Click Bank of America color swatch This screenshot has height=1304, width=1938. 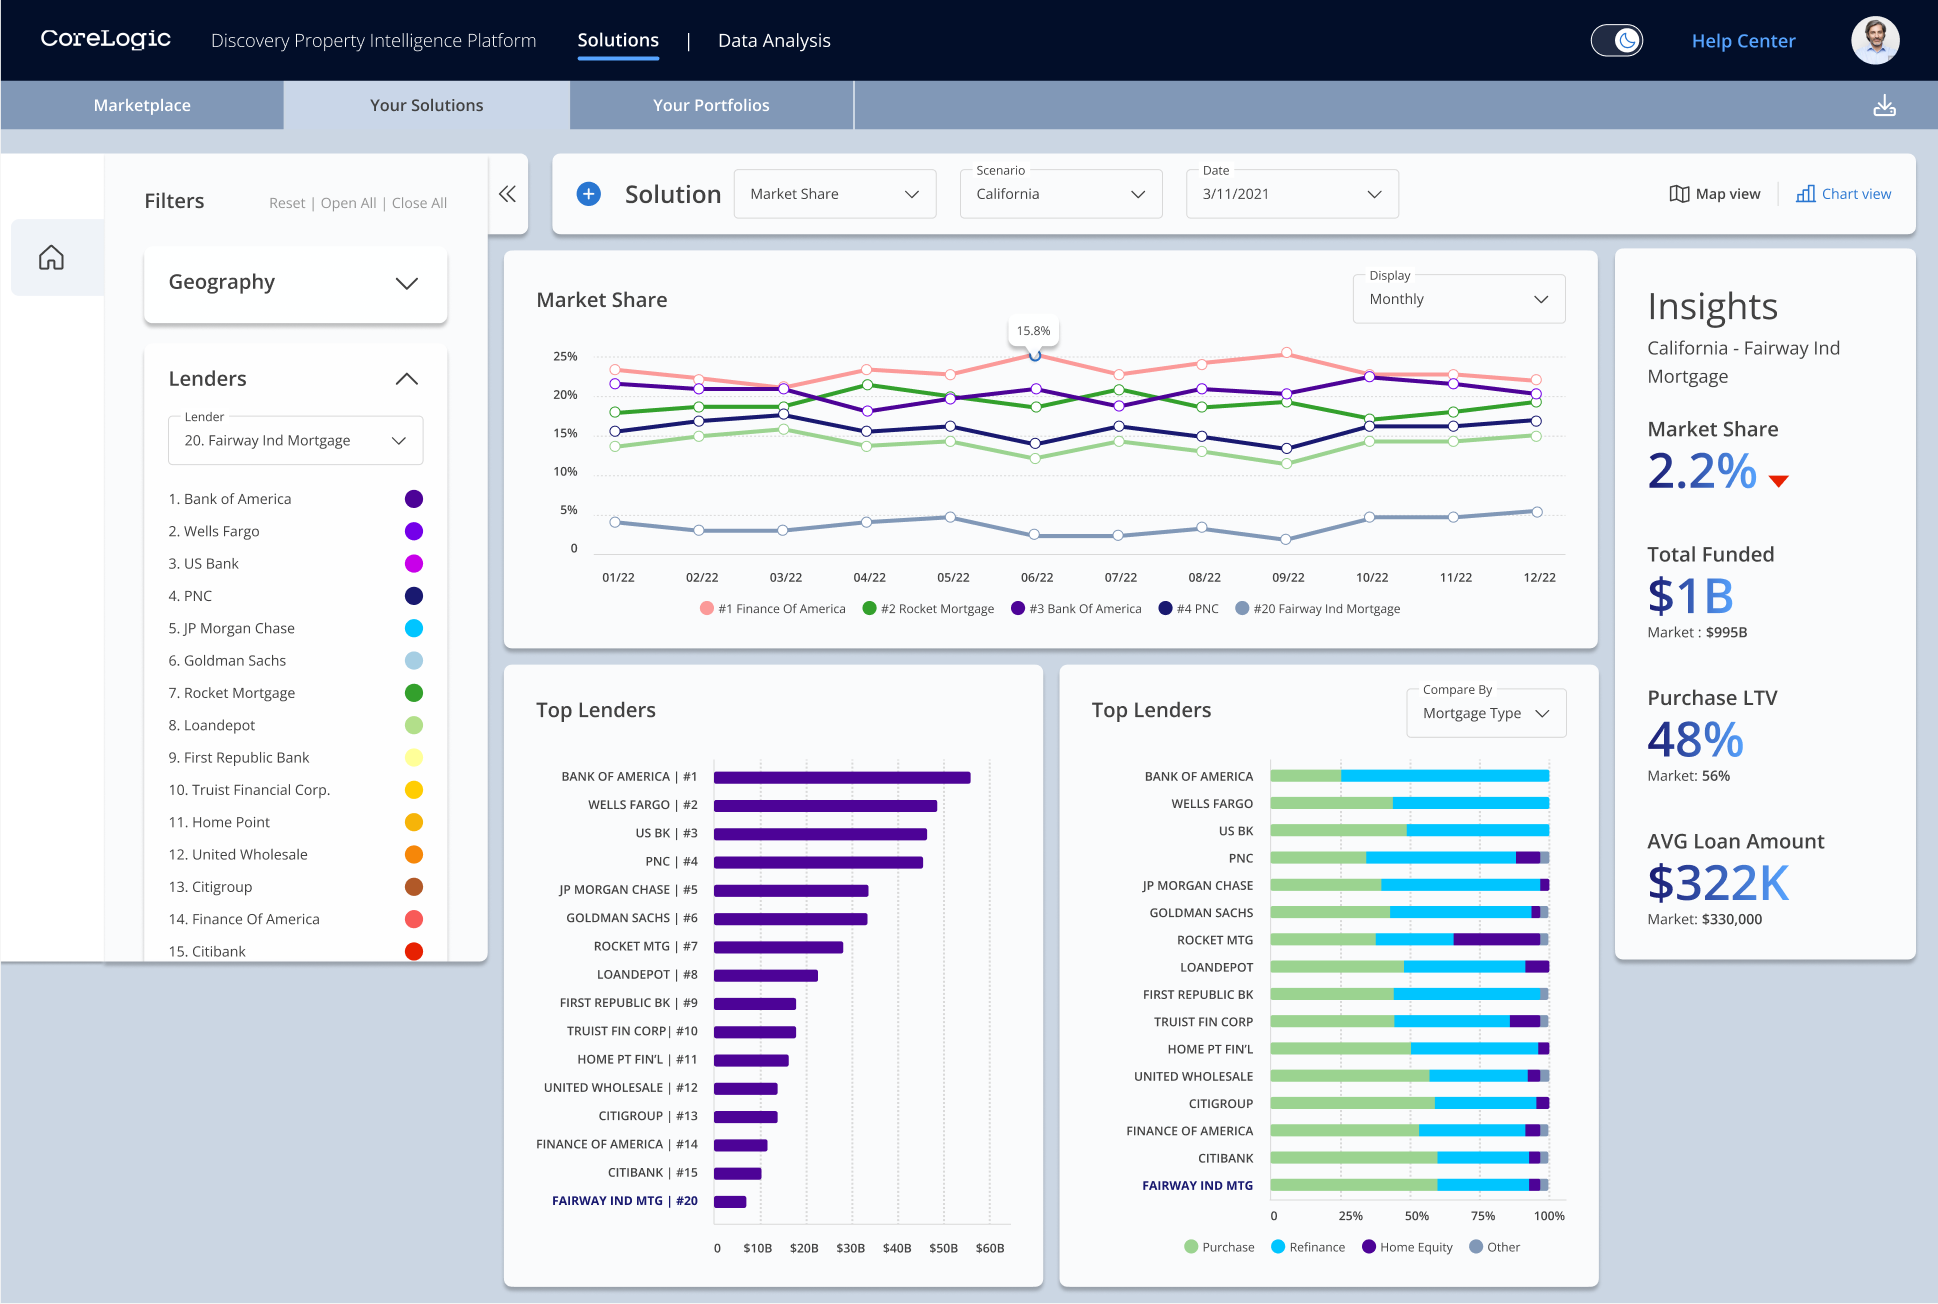pyautogui.click(x=413, y=499)
